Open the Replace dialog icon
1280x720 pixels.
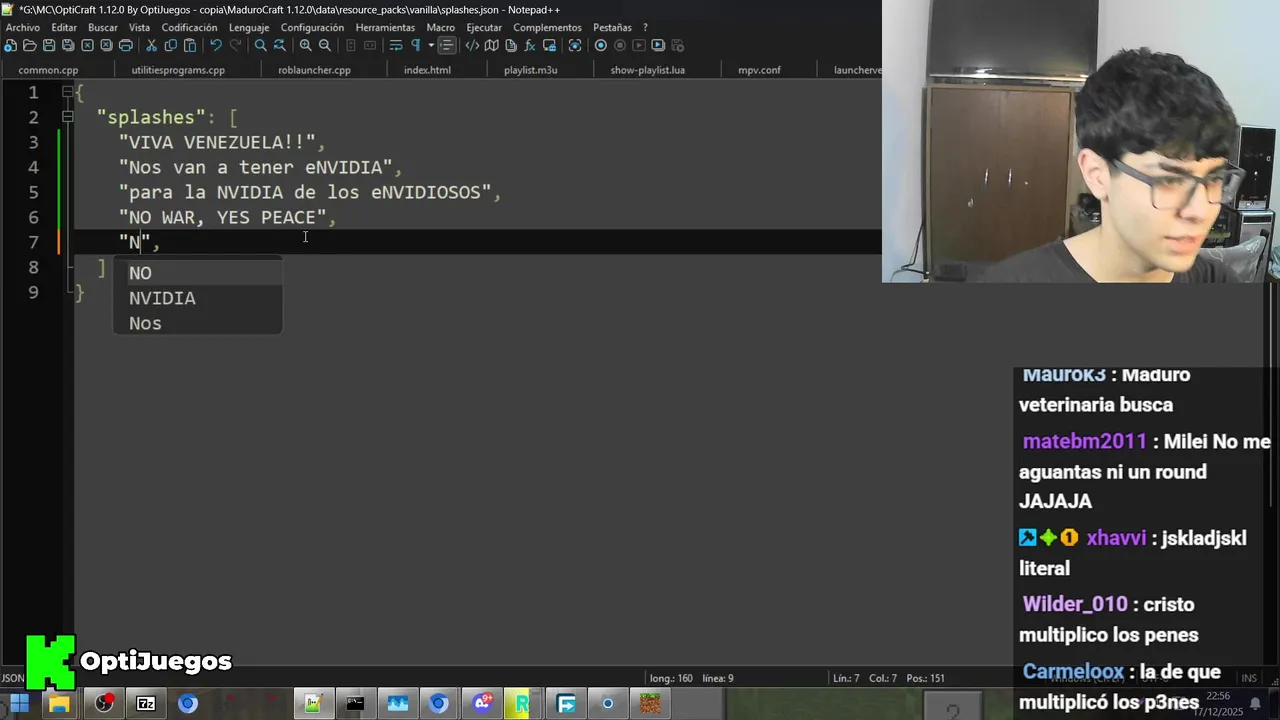pyautogui.click(x=280, y=45)
